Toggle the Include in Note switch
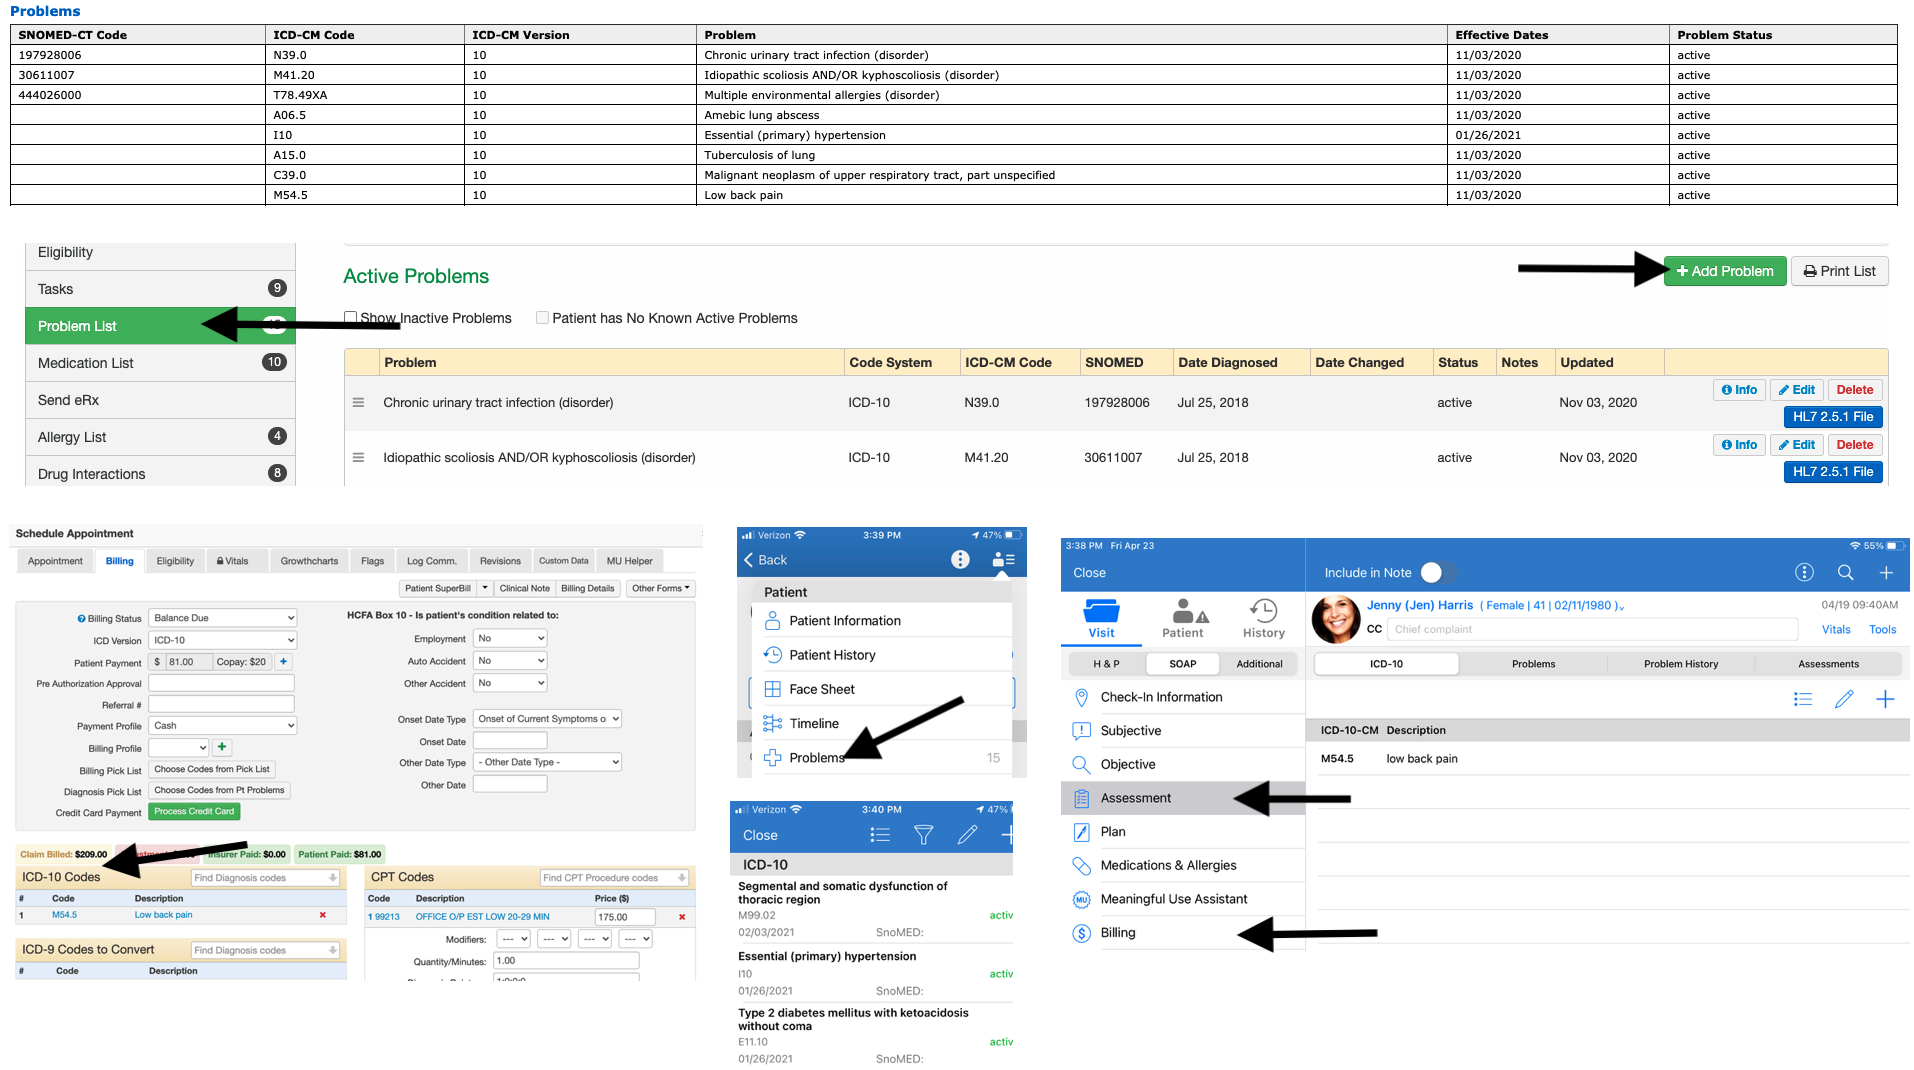The width and height of the screenshot is (1914, 1070). click(1438, 573)
